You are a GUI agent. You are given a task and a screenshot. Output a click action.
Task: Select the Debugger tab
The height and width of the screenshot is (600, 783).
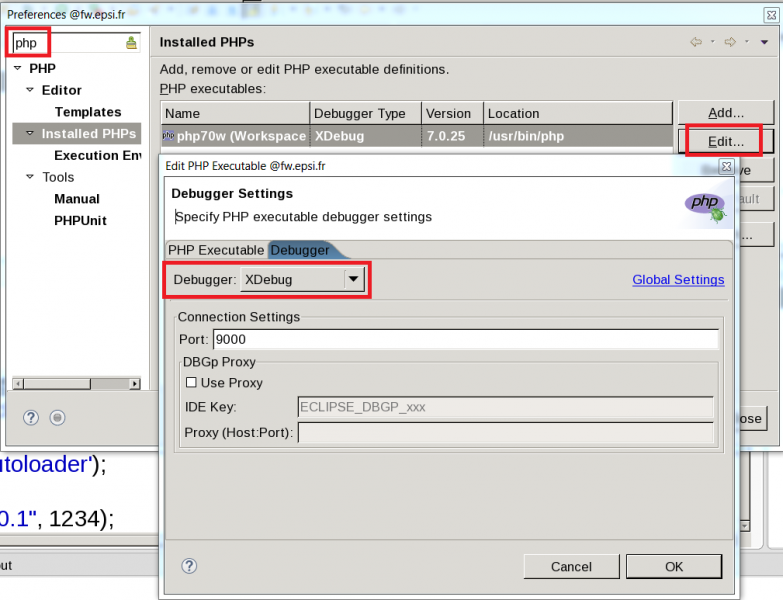[x=300, y=250]
